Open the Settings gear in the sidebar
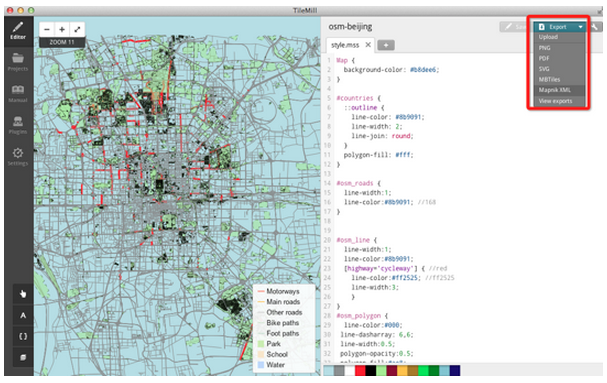Image resolution: width=607 pixels, height=383 pixels. (18, 157)
